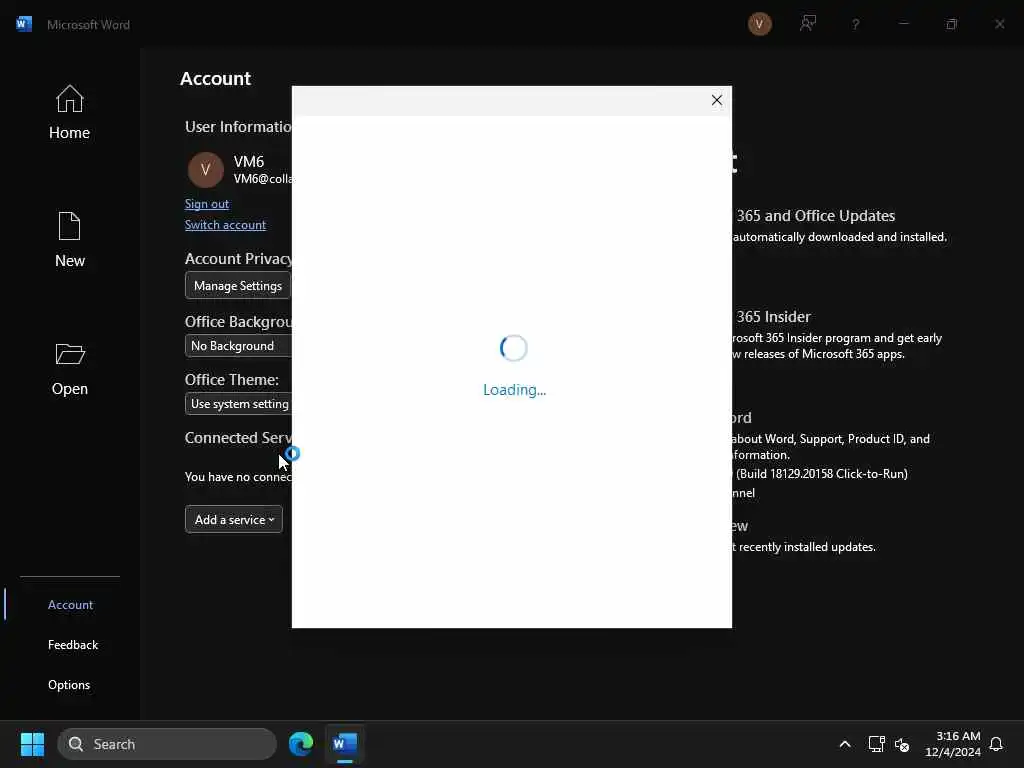Open the Add a service dropdown
This screenshot has width=1024, height=768.
(234, 519)
